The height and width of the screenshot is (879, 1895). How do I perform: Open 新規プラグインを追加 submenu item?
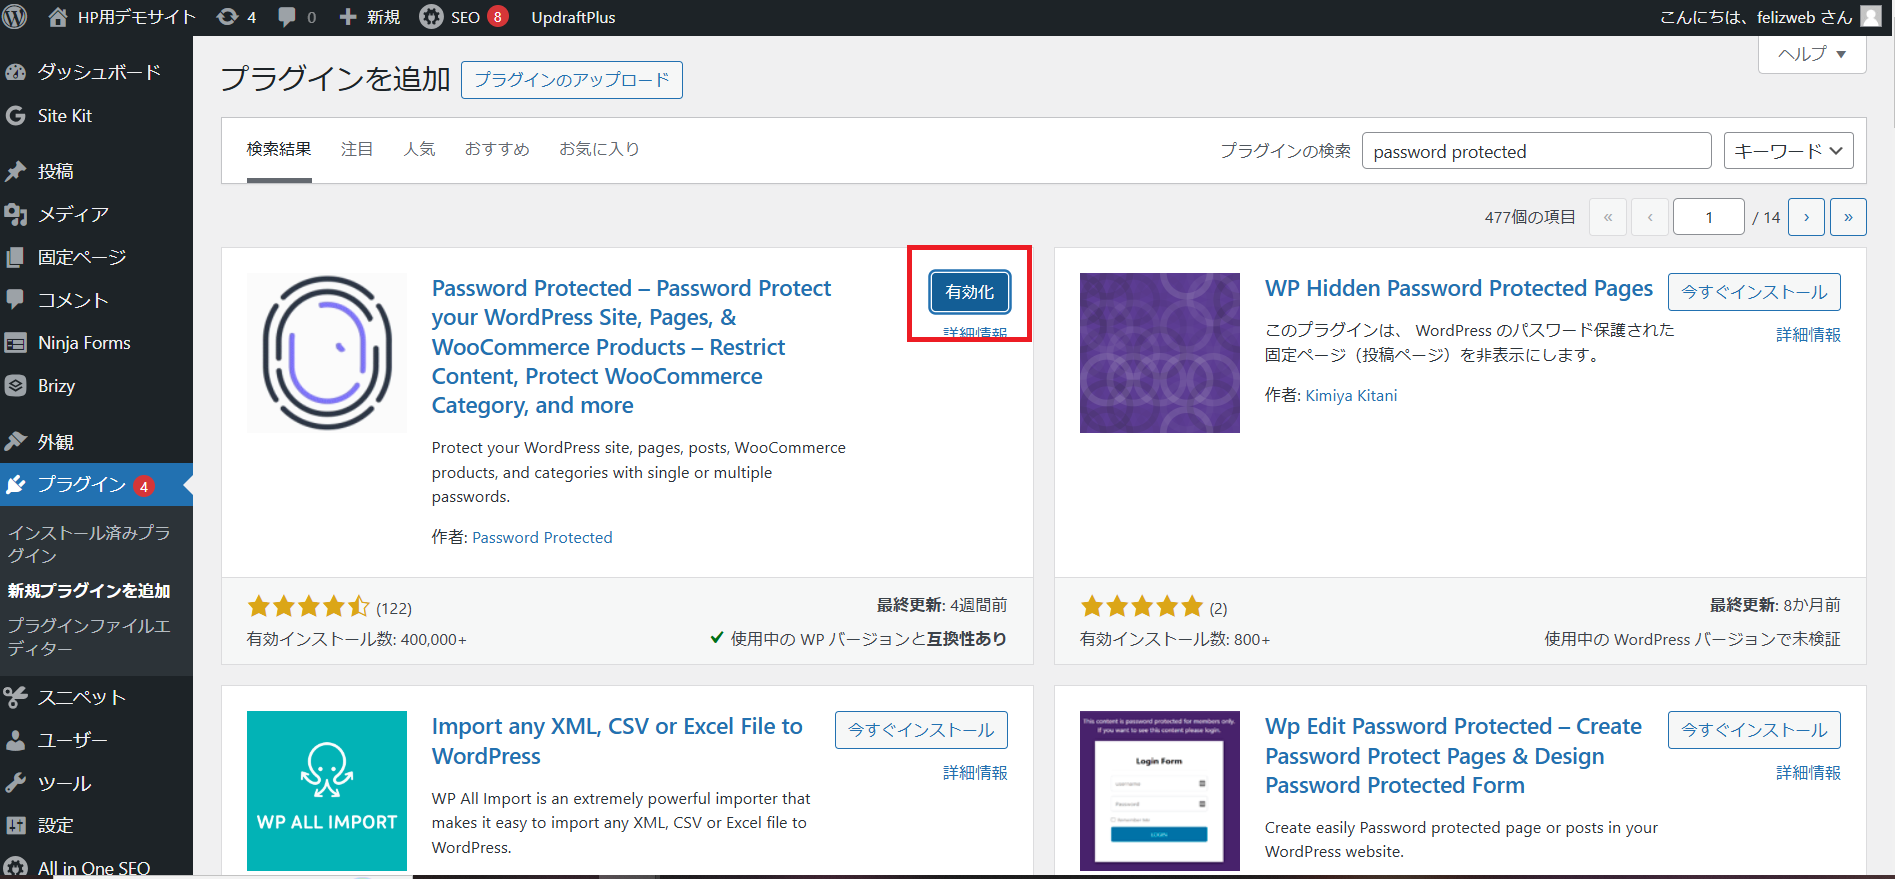point(89,591)
